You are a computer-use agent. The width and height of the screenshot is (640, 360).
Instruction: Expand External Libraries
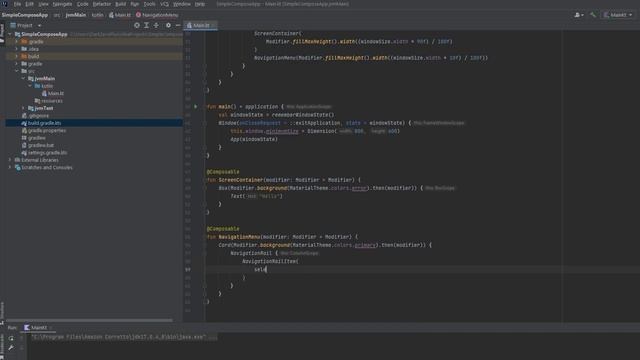click(x=10, y=160)
